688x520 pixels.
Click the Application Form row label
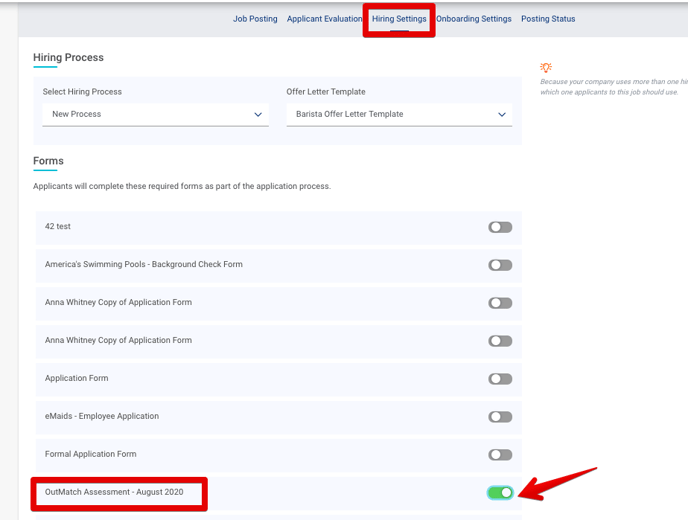(x=76, y=378)
